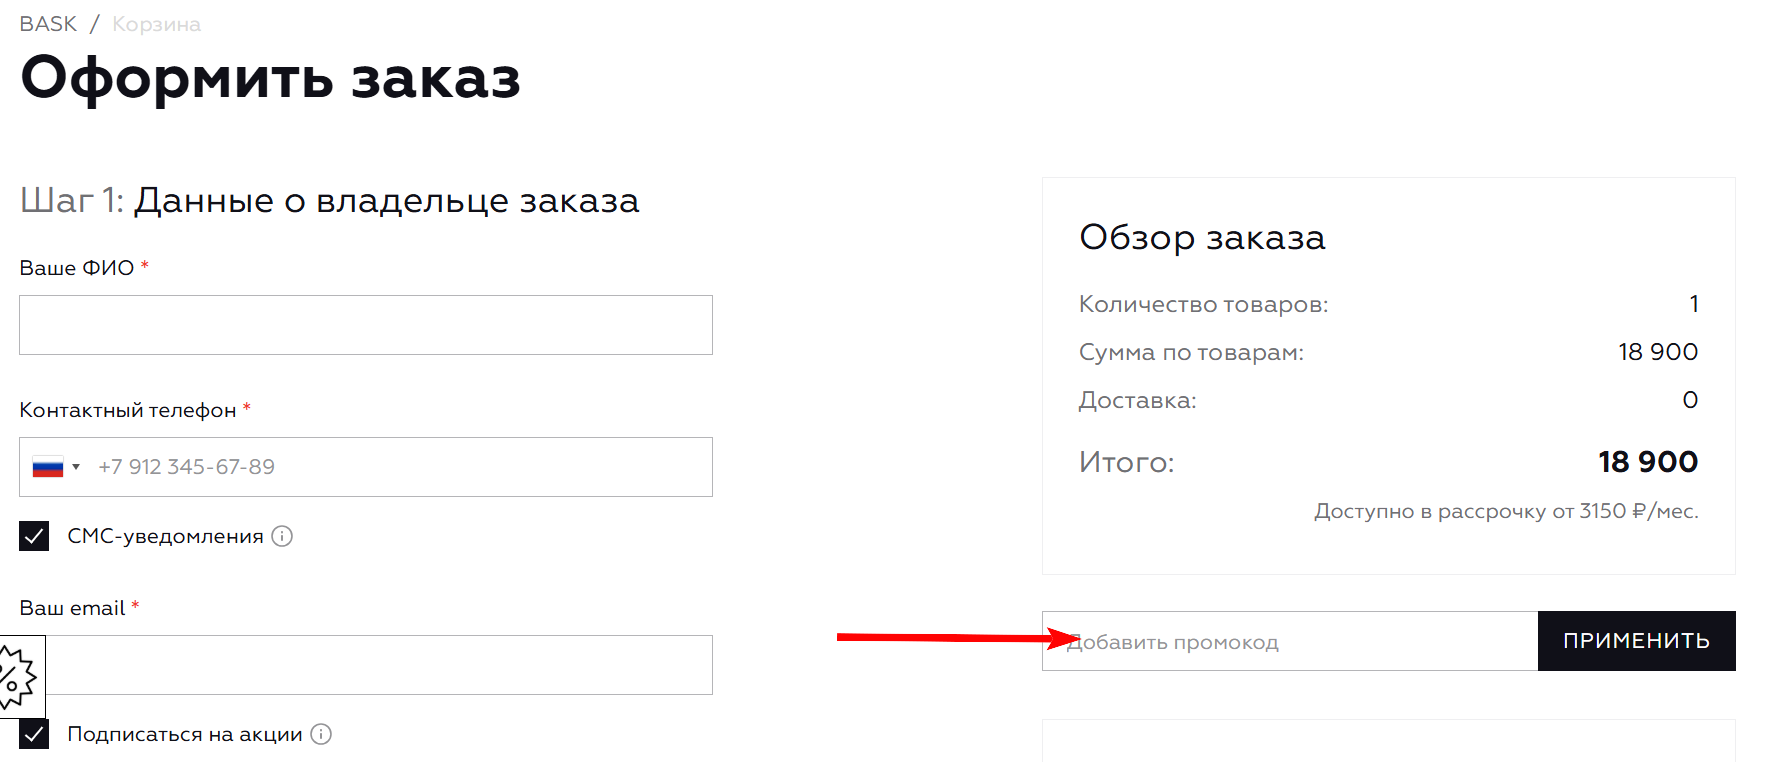Screen dimensions: 1765x762
Task: Toggle the Подписаться на акции checkbox
Action: (34, 734)
